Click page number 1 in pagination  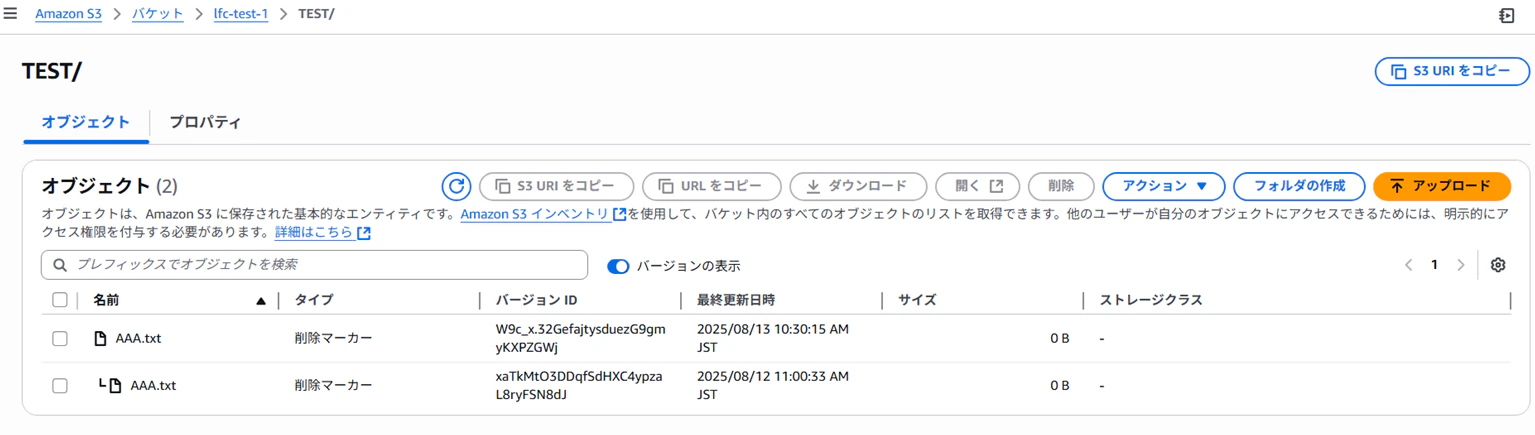(1434, 265)
